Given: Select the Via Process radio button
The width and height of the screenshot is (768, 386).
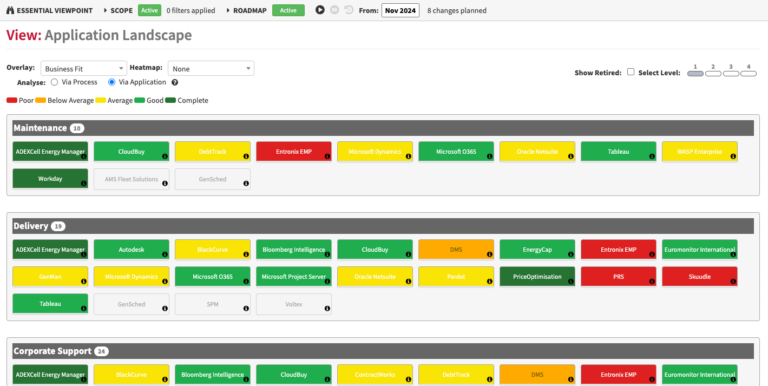Looking at the screenshot, I should [x=54, y=82].
